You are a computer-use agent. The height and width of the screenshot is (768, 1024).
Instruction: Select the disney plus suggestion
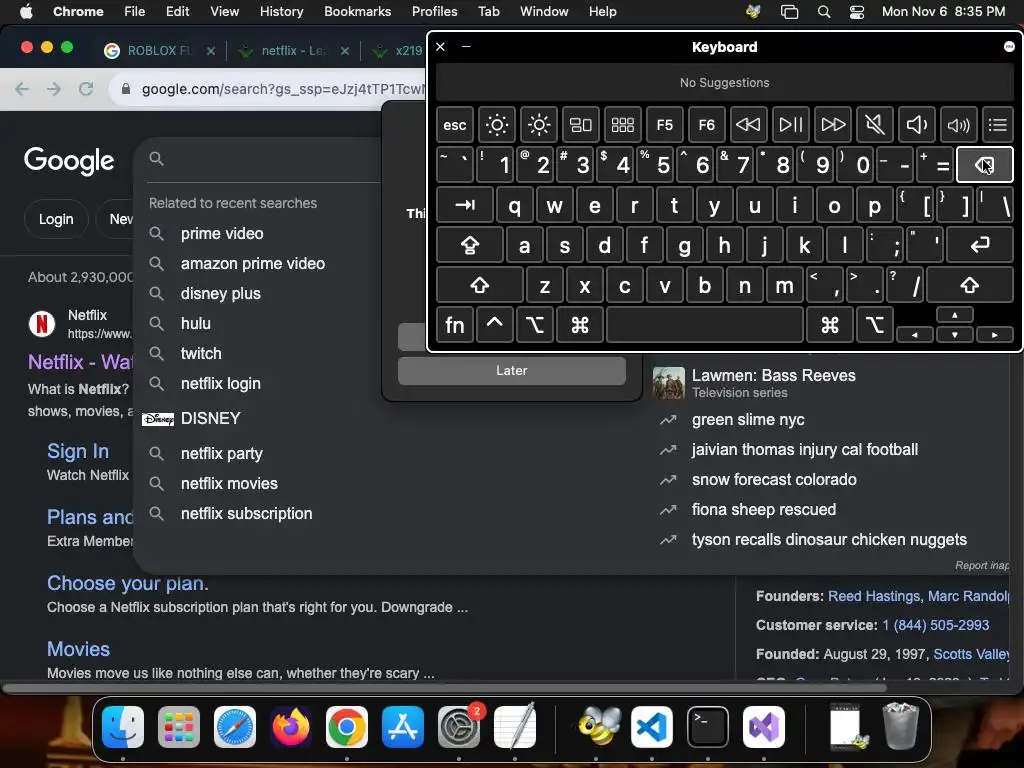point(221,293)
